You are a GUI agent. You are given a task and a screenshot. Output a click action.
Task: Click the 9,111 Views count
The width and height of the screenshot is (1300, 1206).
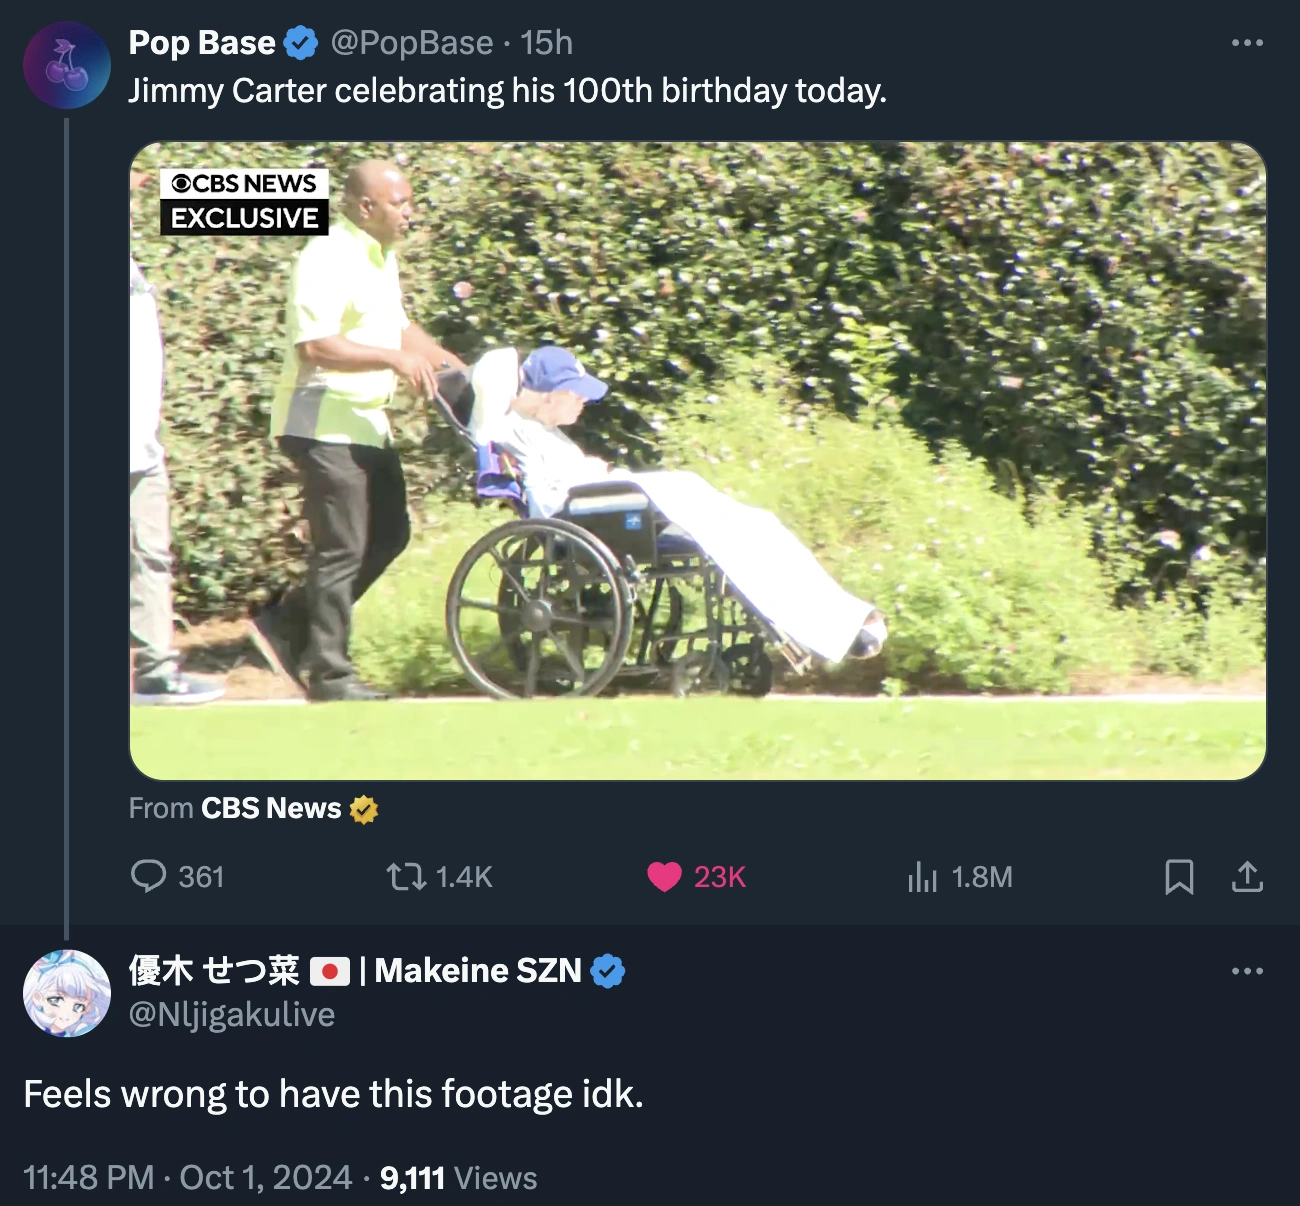pos(458,1178)
